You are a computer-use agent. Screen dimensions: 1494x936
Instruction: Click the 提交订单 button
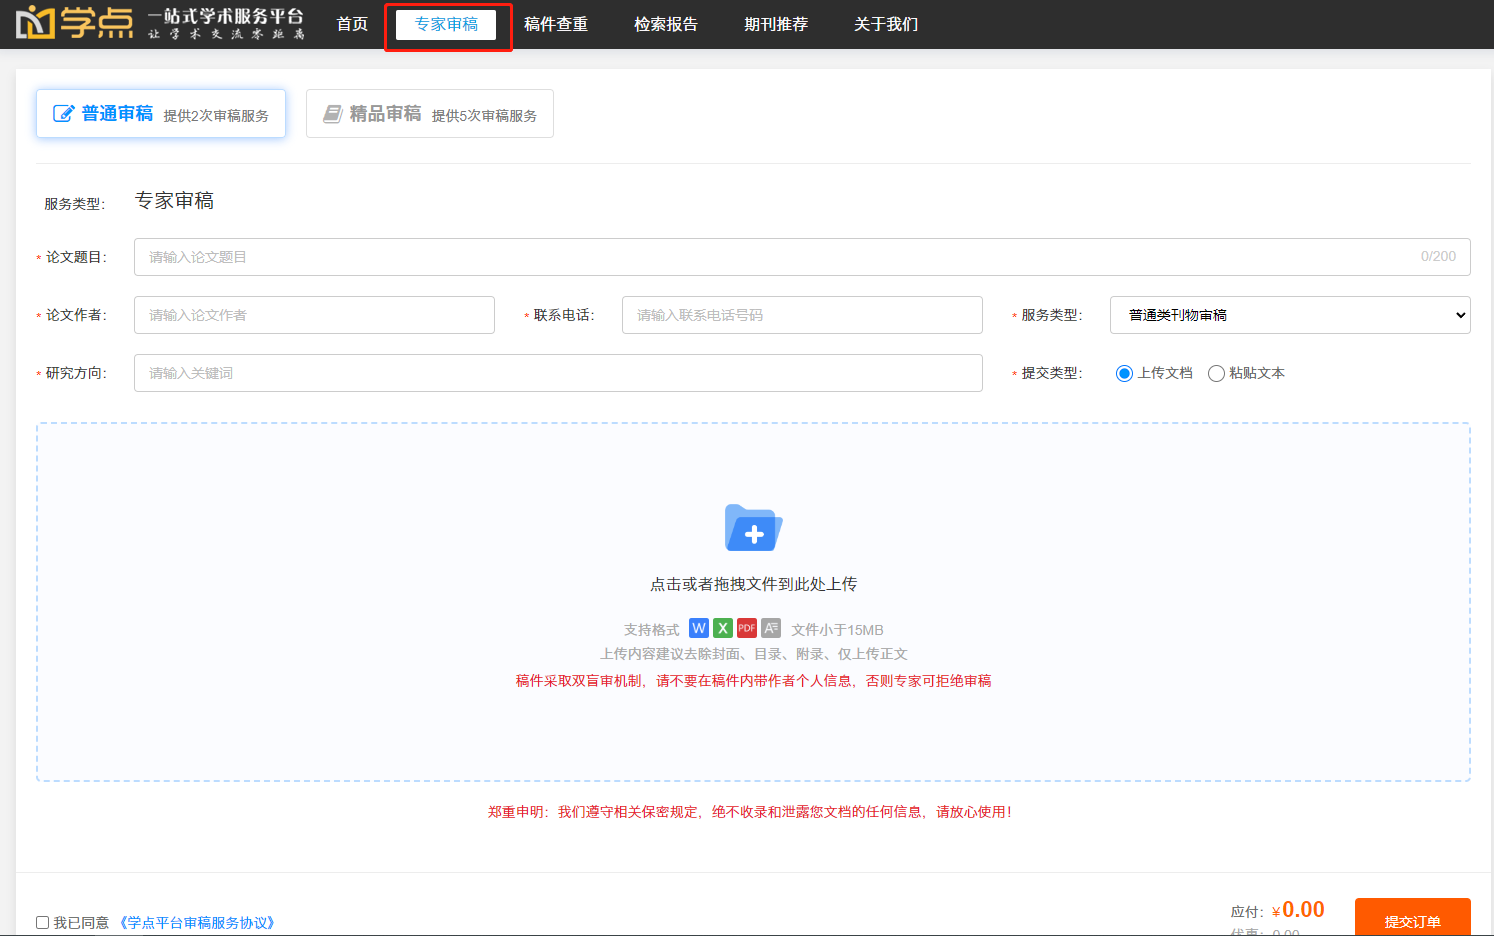coord(1412,919)
